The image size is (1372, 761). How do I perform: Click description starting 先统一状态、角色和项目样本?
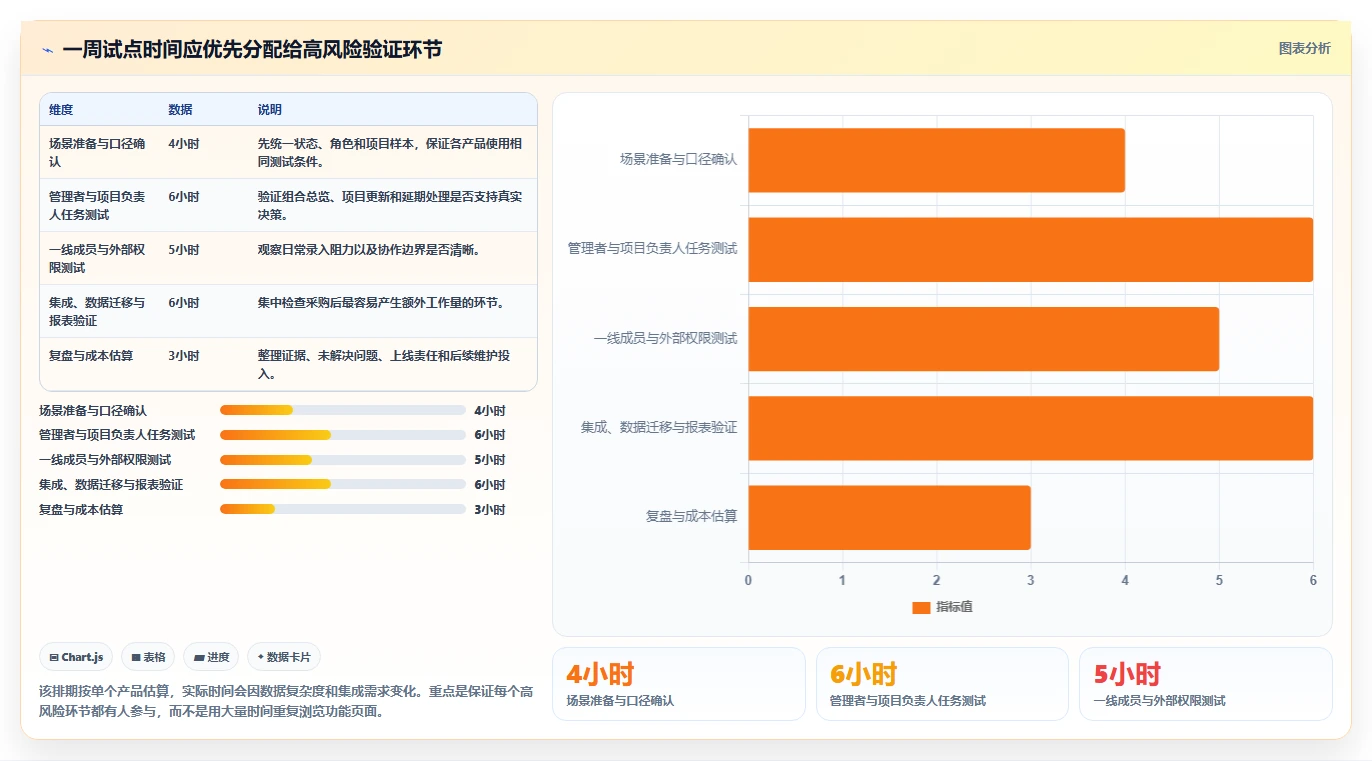390,152
